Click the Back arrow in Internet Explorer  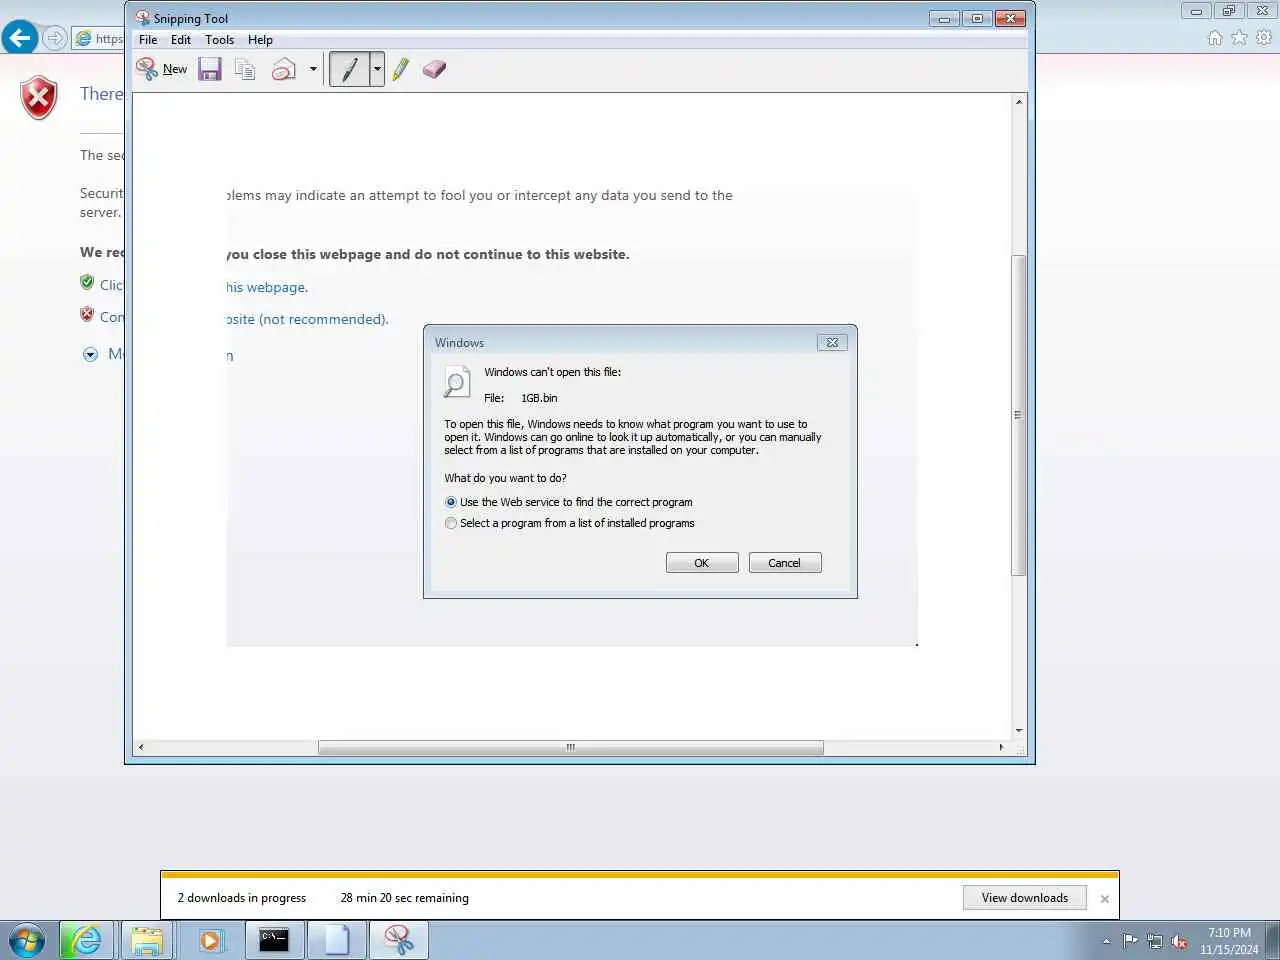click(20, 38)
